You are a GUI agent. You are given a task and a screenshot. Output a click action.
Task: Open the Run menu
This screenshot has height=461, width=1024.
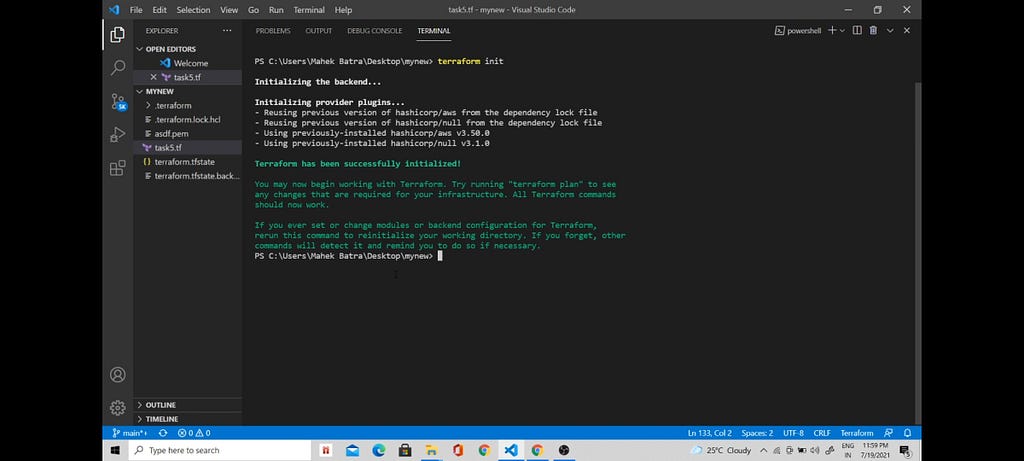[x=276, y=10]
